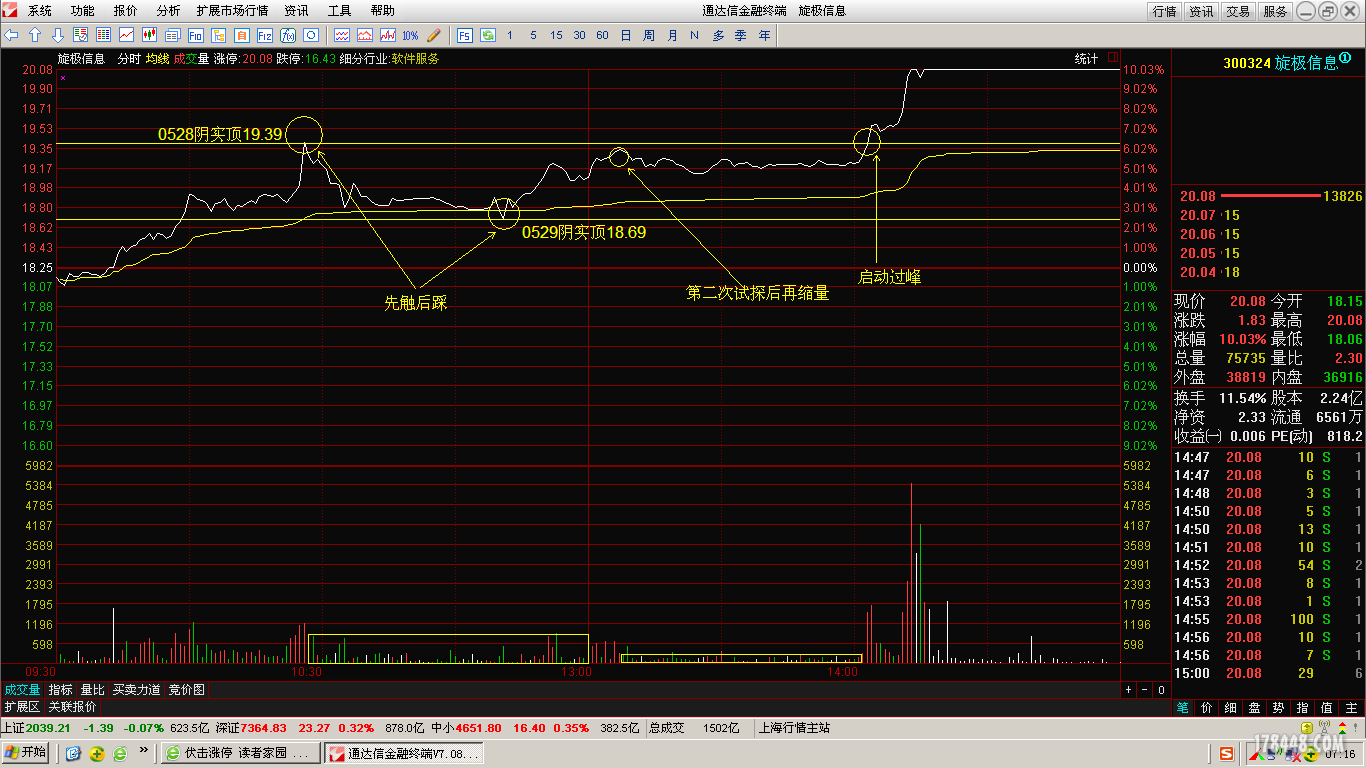This screenshot has width=1366, height=768.
Task: Click the 统计 button on chart
Action: click(1086, 58)
